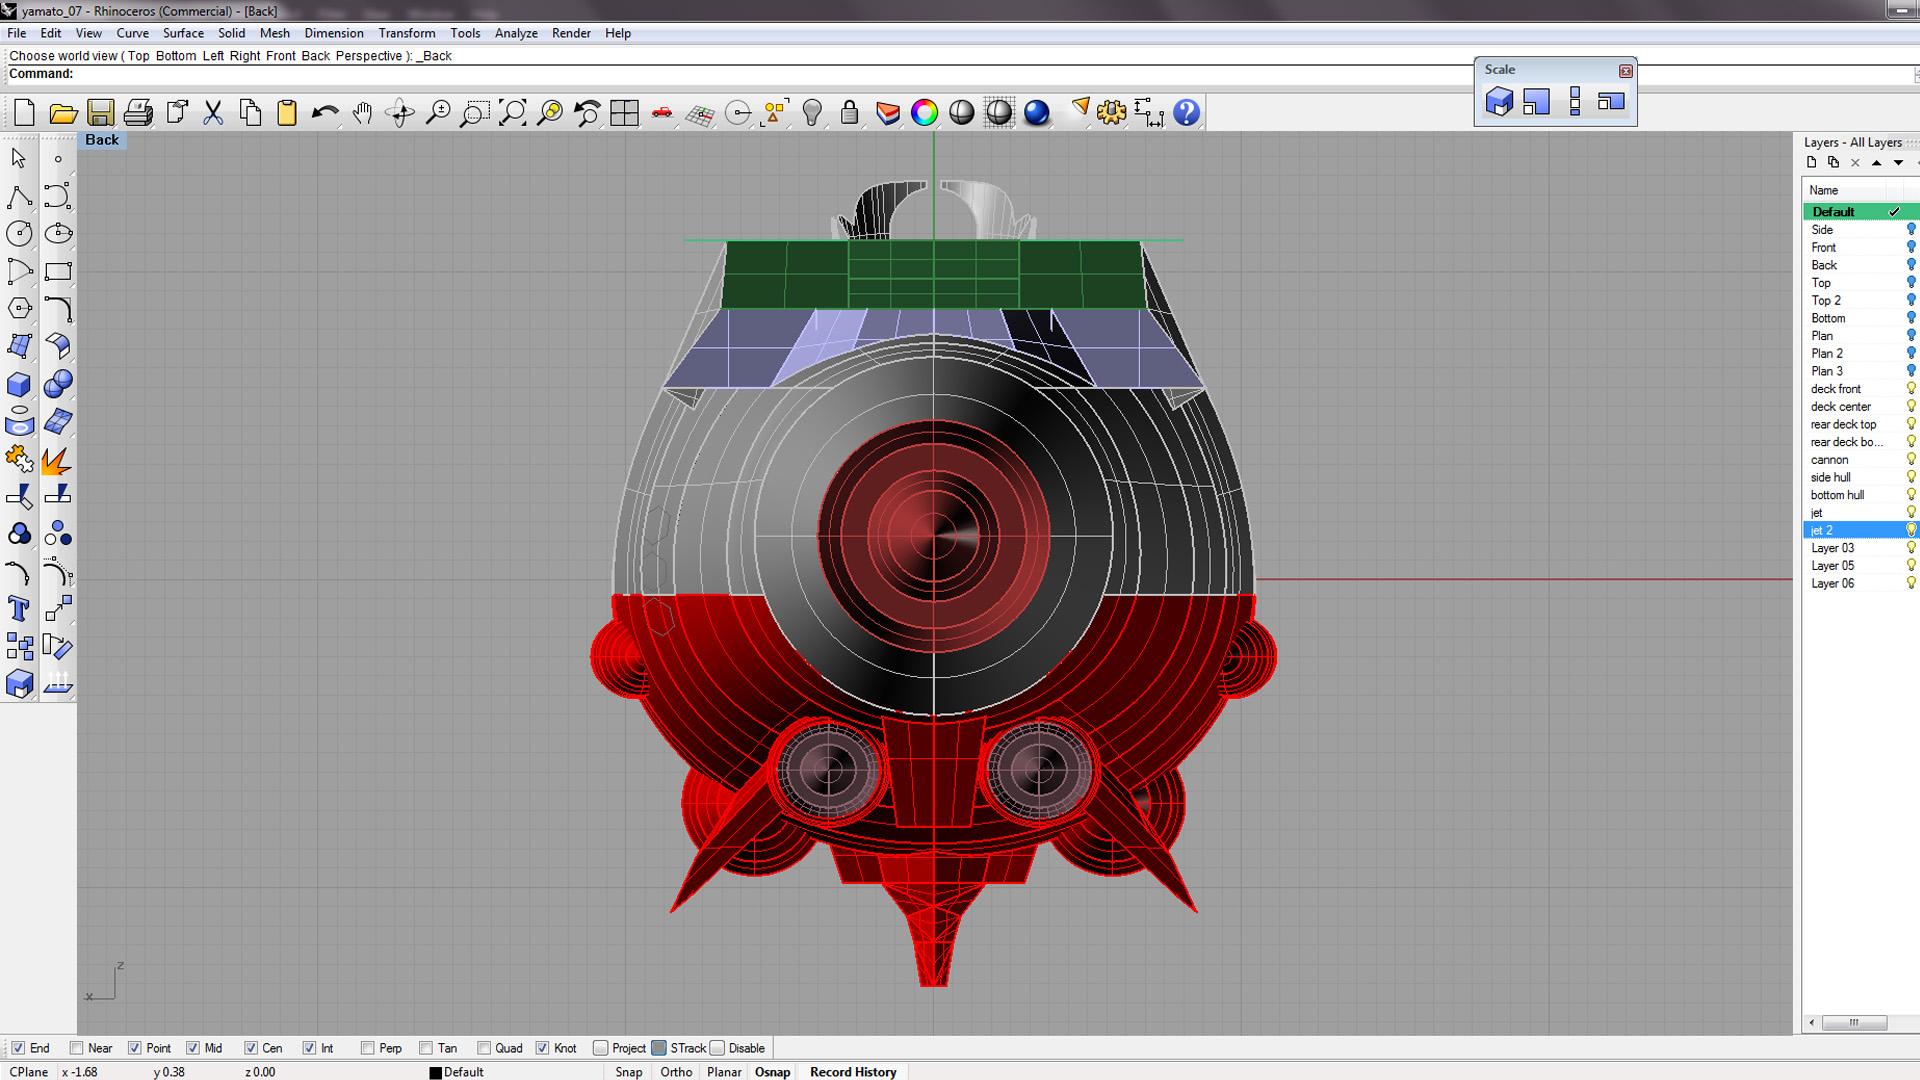Toggle Snap in the status bar
Viewport: 1920px width, 1080px height.
pos(629,1072)
